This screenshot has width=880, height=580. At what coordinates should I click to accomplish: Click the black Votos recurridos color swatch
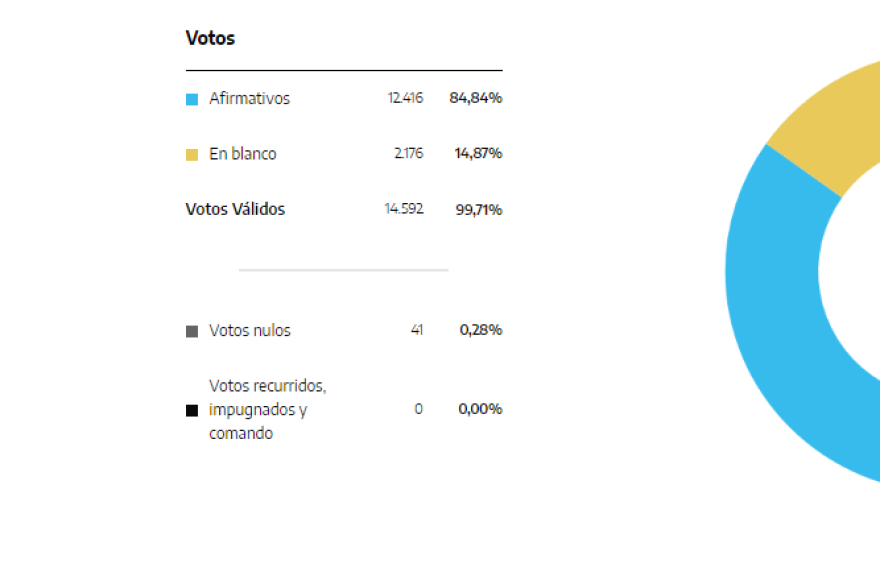tap(192, 410)
